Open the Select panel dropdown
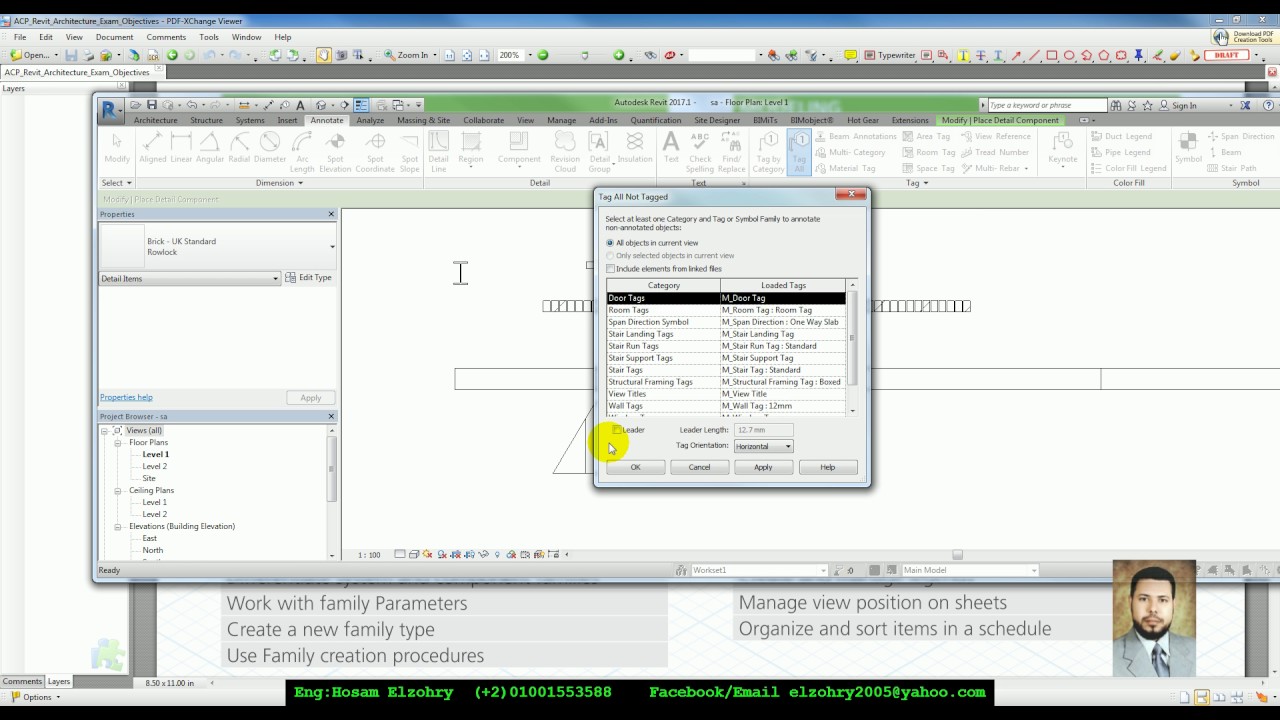Screen dimensions: 1280x720 point(116,183)
